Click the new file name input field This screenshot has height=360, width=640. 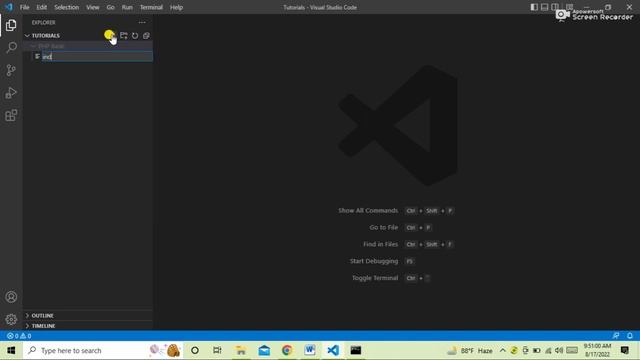point(97,56)
